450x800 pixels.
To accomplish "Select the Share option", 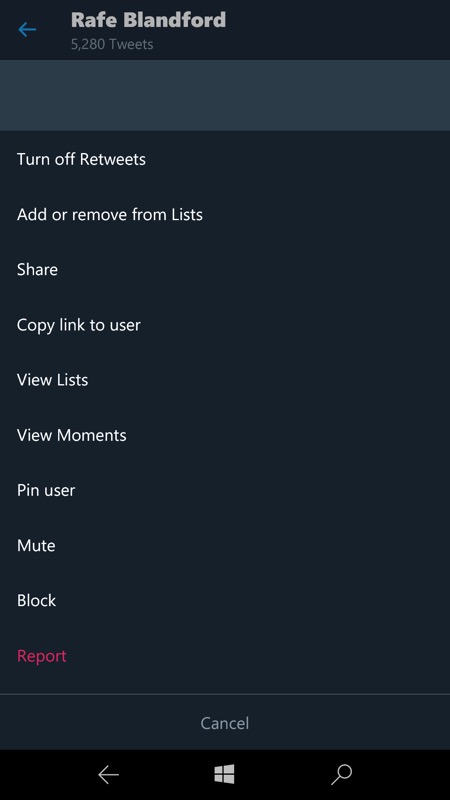I will [37, 269].
